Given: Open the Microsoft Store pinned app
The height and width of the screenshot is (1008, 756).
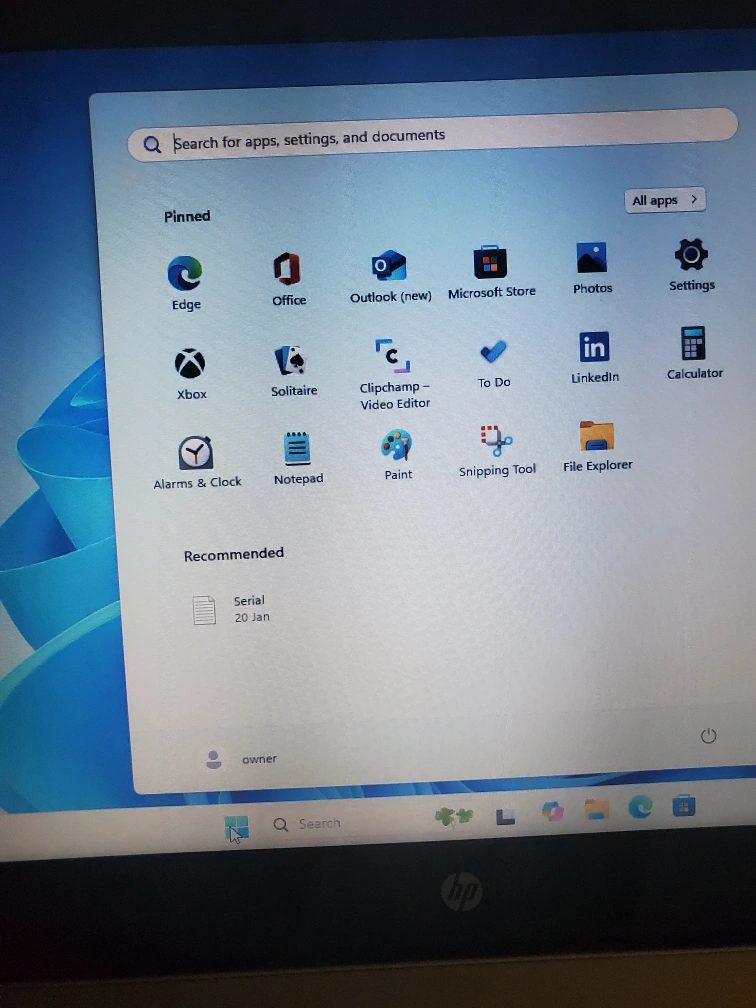Looking at the screenshot, I should (492, 273).
